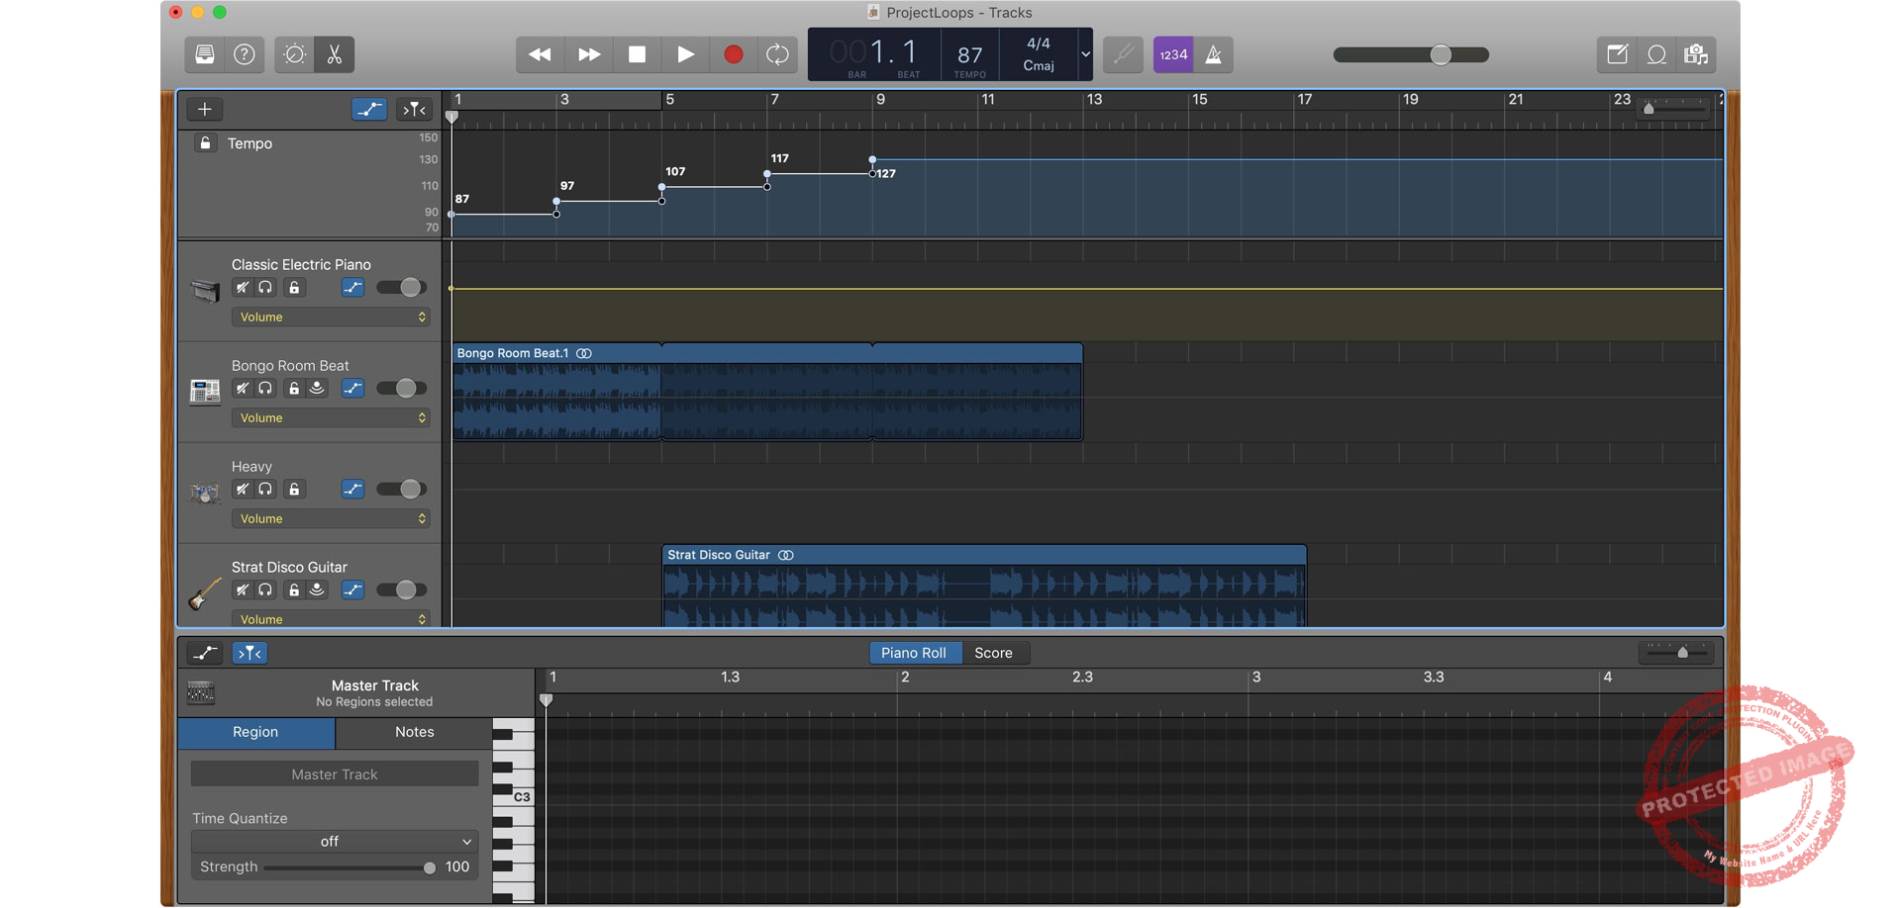1900x908 pixels.
Task: Enable the count-in 1234 button
Action: click(x=1173, y=55)
